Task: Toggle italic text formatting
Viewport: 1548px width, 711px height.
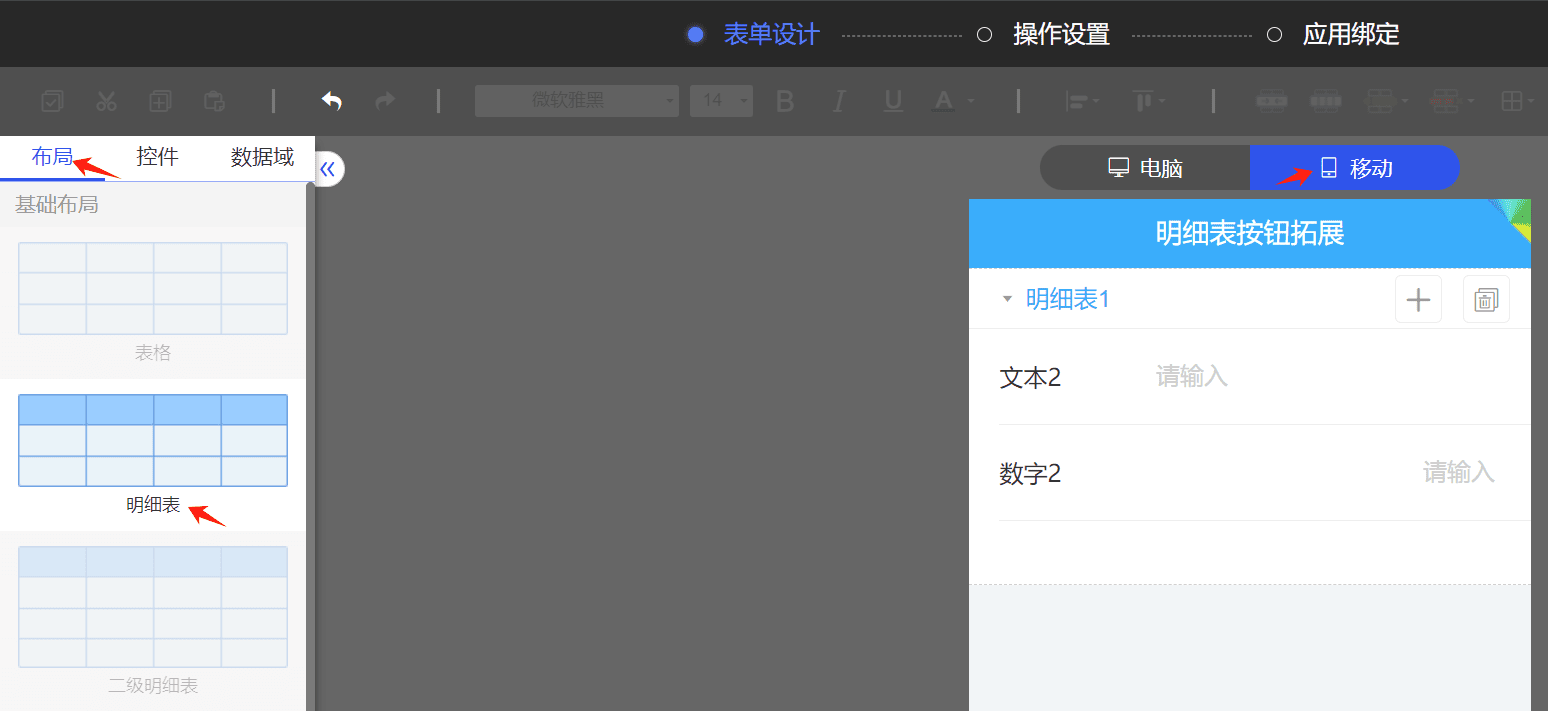Action: pyautogui.click(x=839, y=101)
